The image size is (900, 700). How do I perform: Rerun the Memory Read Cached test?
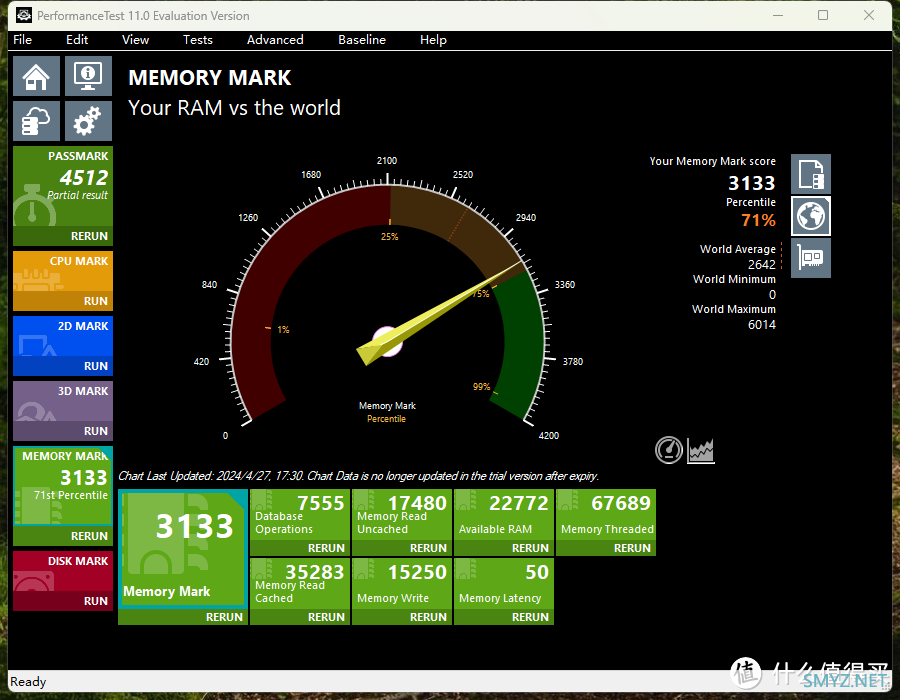click(x=300, y=617)
